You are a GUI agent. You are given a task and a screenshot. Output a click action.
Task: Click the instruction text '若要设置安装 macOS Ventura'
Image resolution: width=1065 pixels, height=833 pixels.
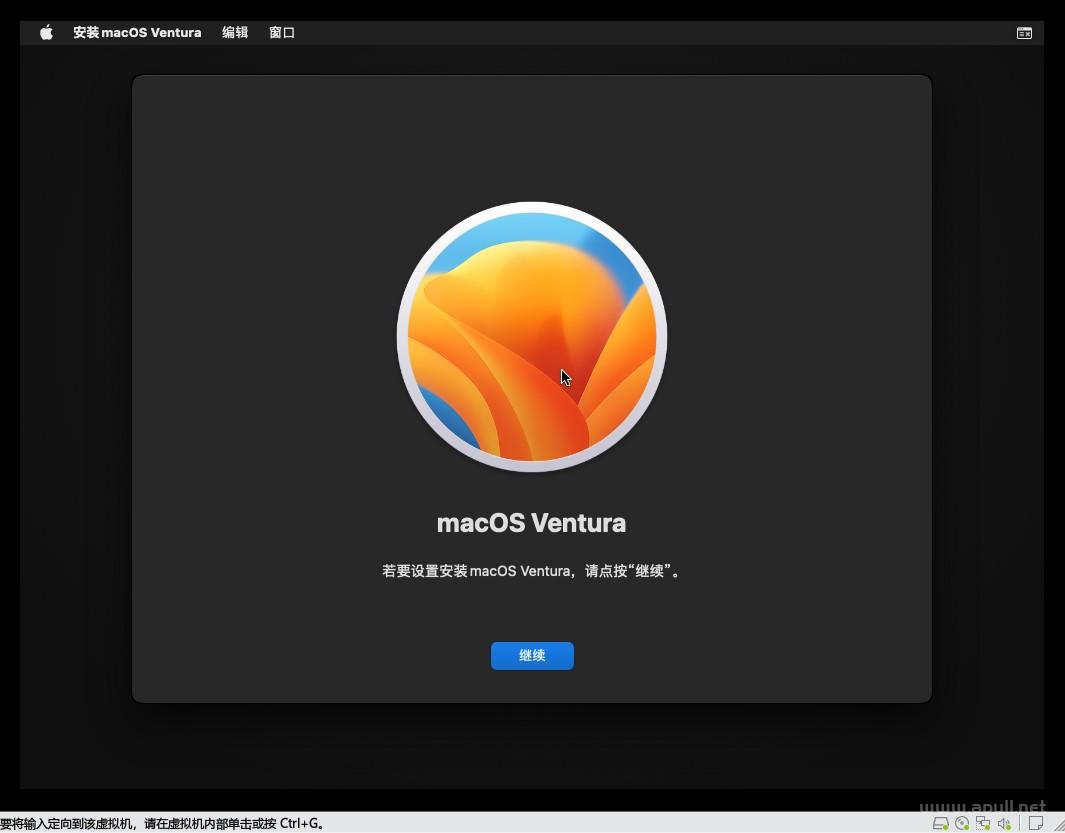[x=476, y=571]
